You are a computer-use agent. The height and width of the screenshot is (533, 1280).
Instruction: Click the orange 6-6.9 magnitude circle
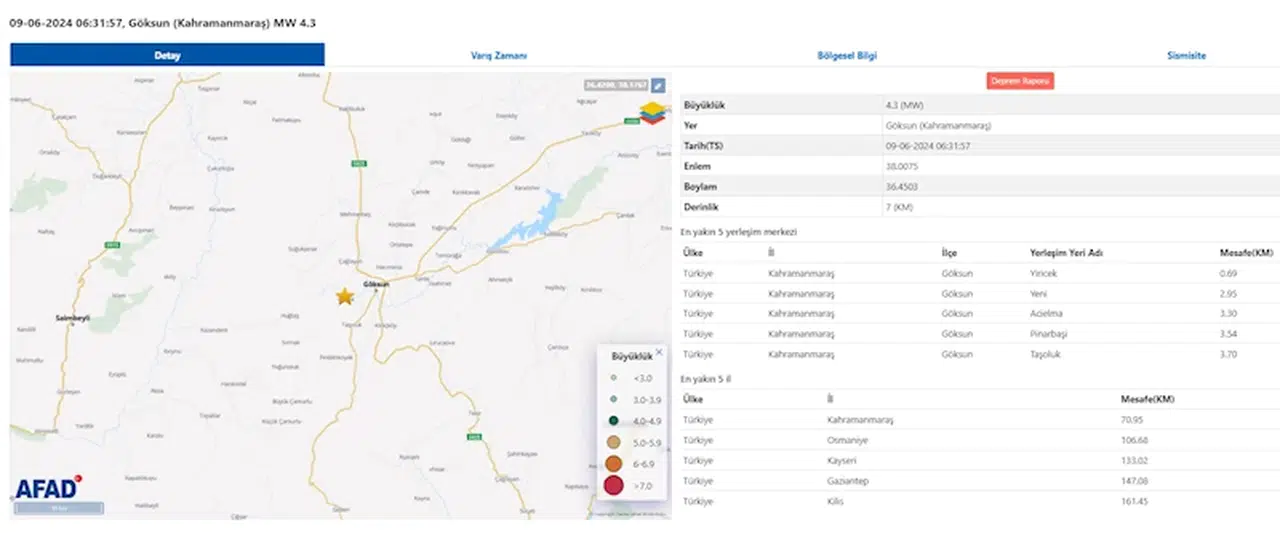pos(613,464)
